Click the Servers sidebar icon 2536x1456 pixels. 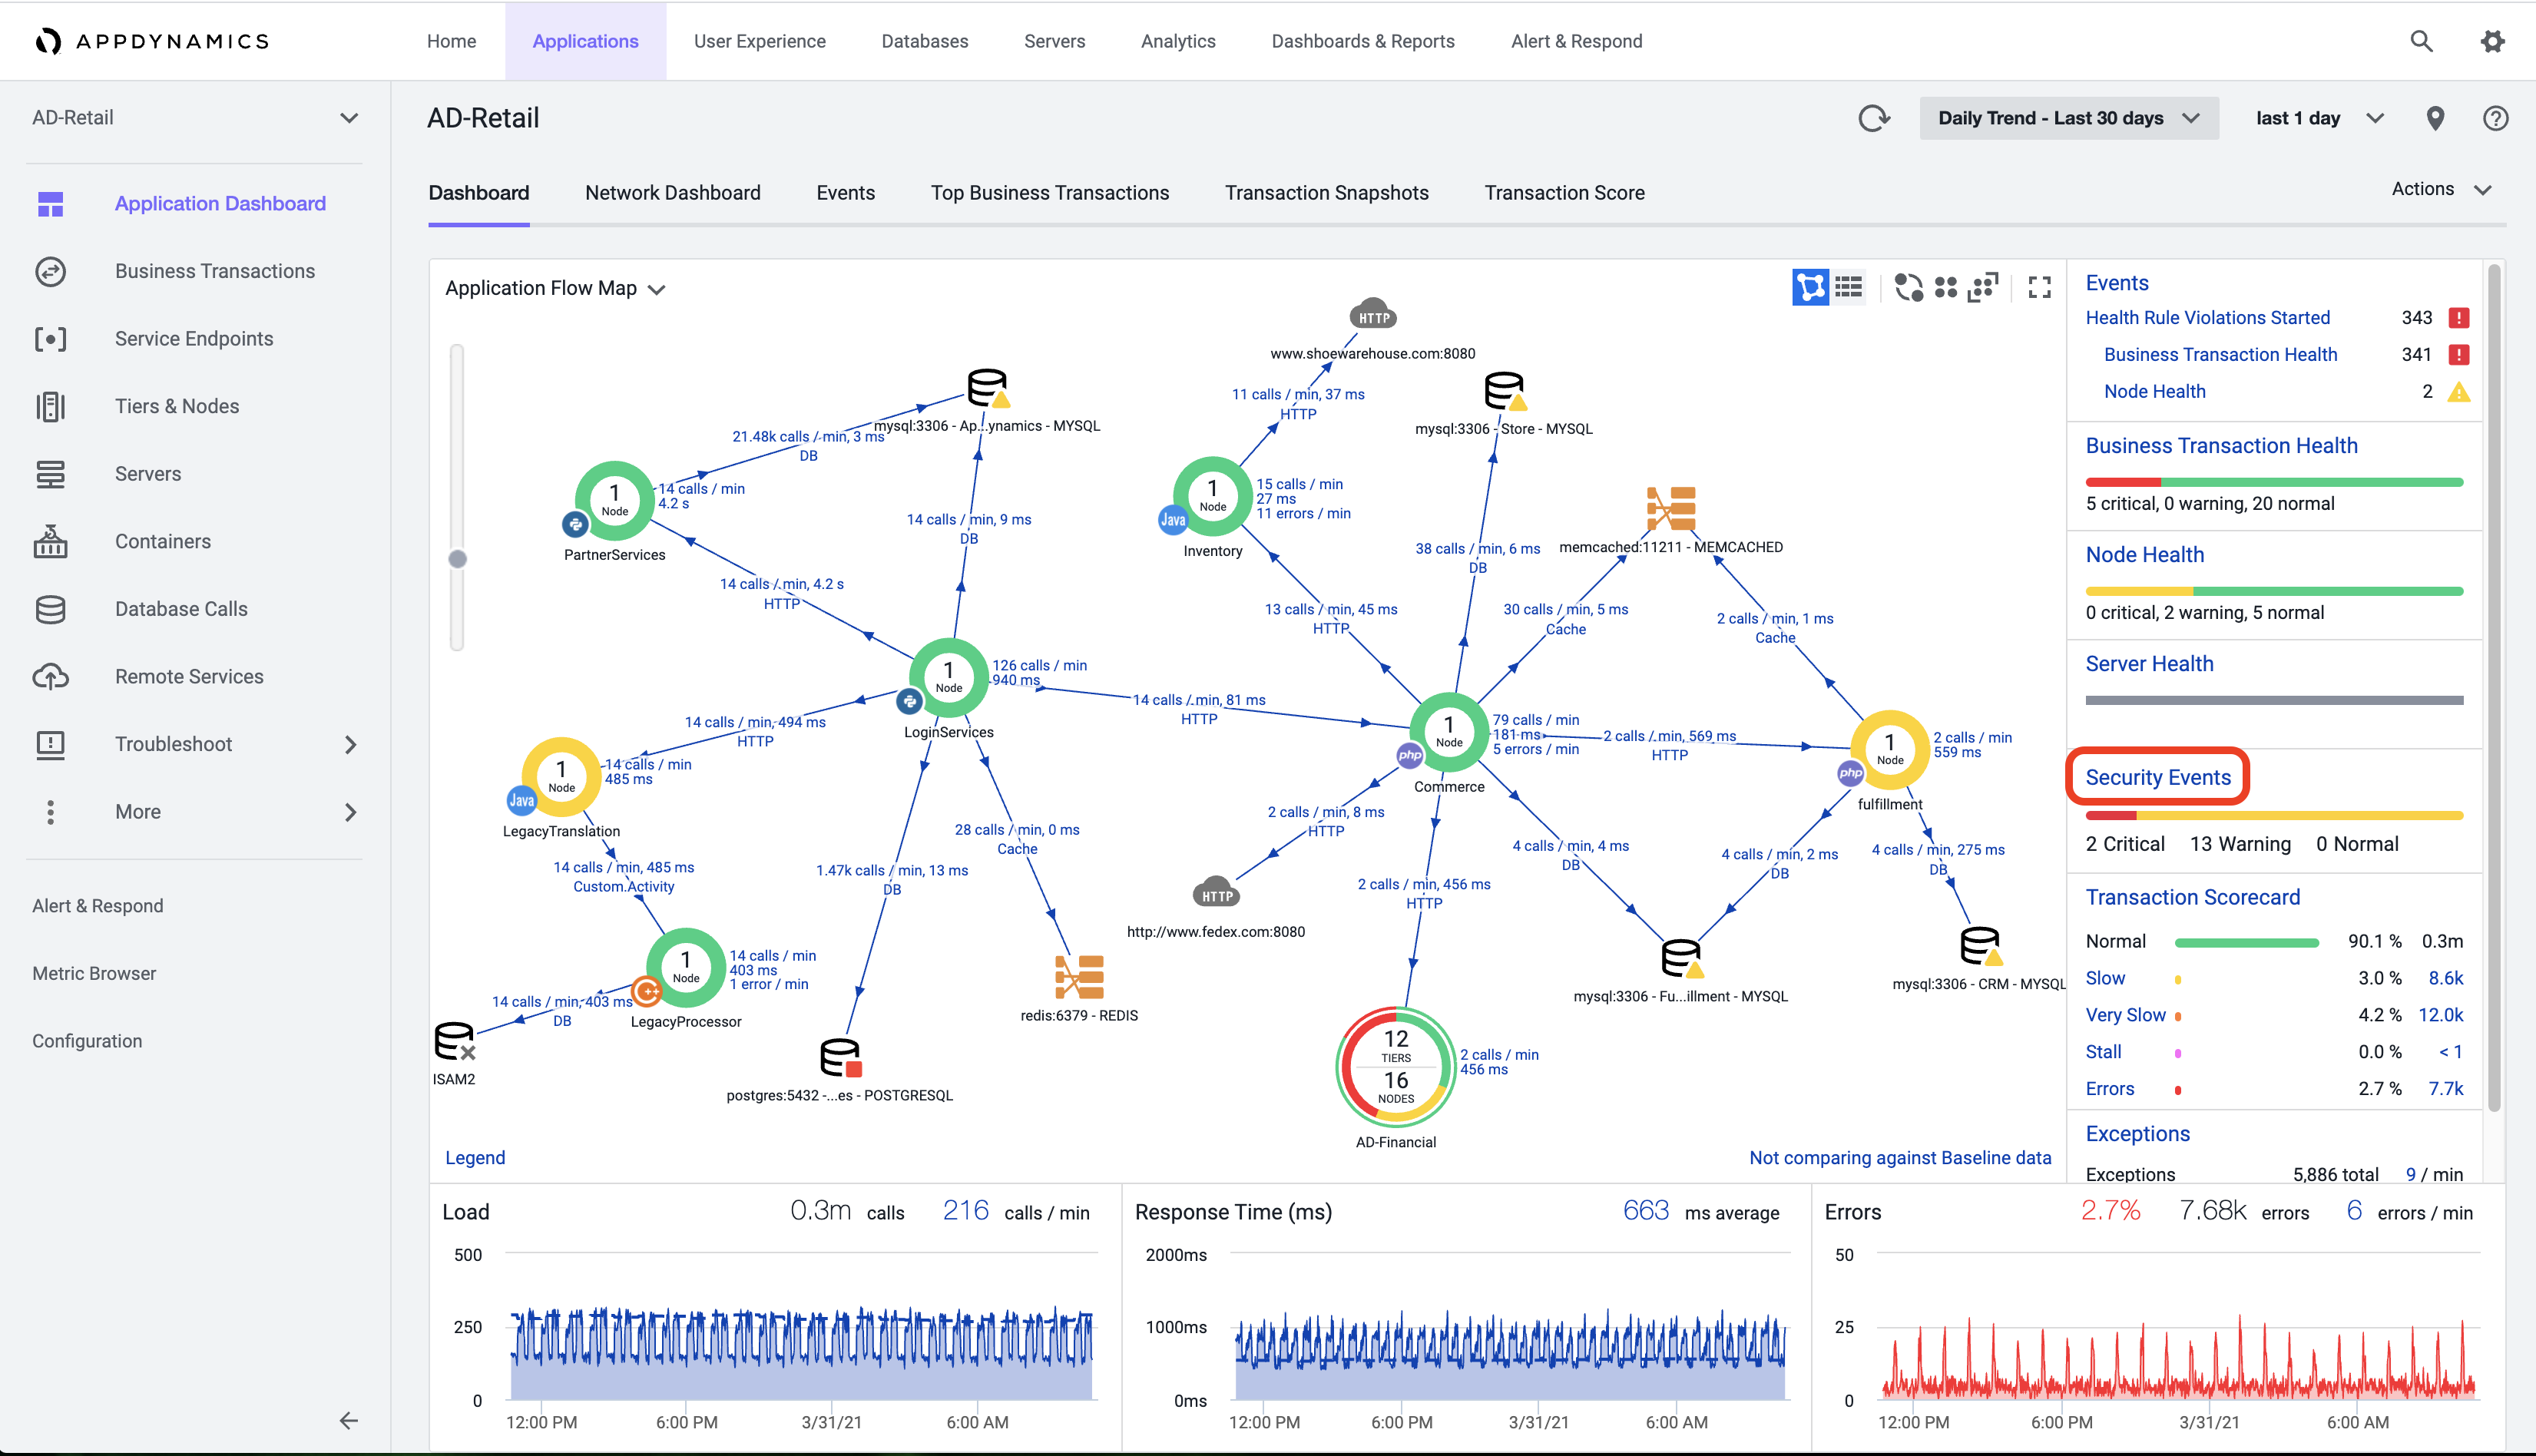point(50,474)
